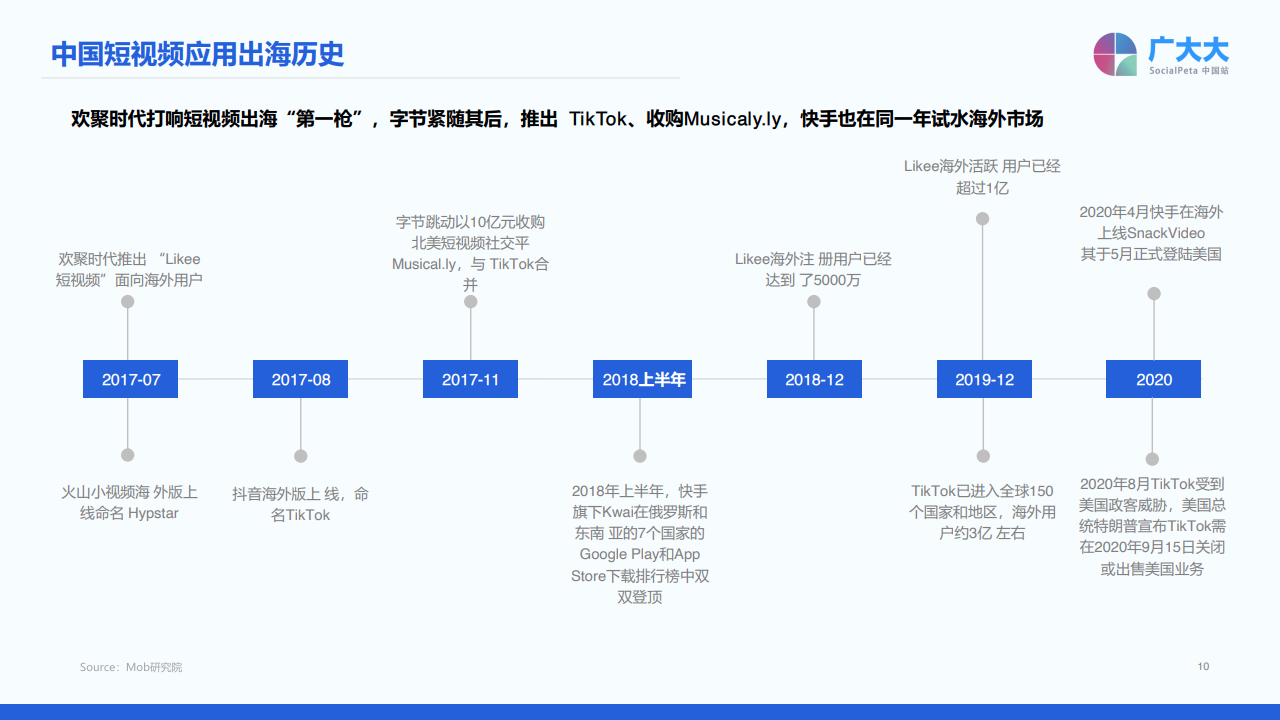Select the 2019-12 timeline box

(984, 380)
